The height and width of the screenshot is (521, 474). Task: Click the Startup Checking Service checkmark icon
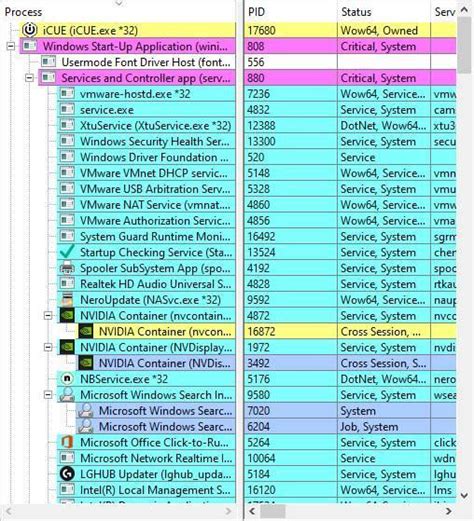67,252
